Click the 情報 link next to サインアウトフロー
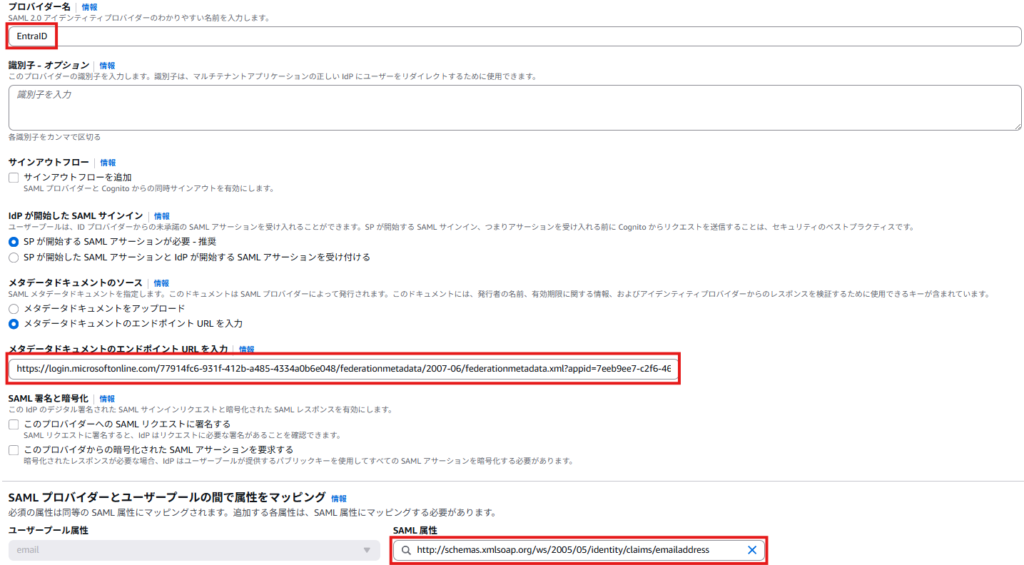1024x565 pixels. point(108,162)
